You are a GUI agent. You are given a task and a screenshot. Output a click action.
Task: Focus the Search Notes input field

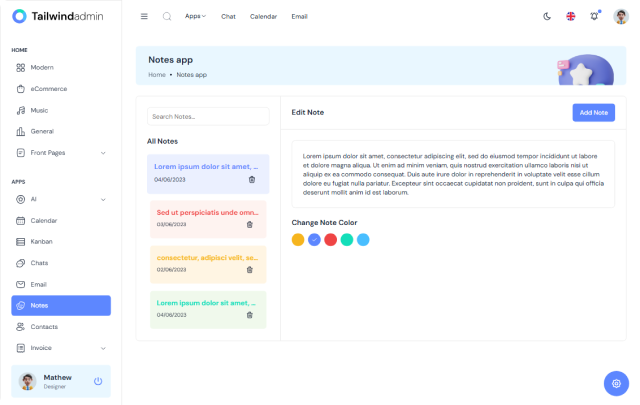click(x=208, y=116)
